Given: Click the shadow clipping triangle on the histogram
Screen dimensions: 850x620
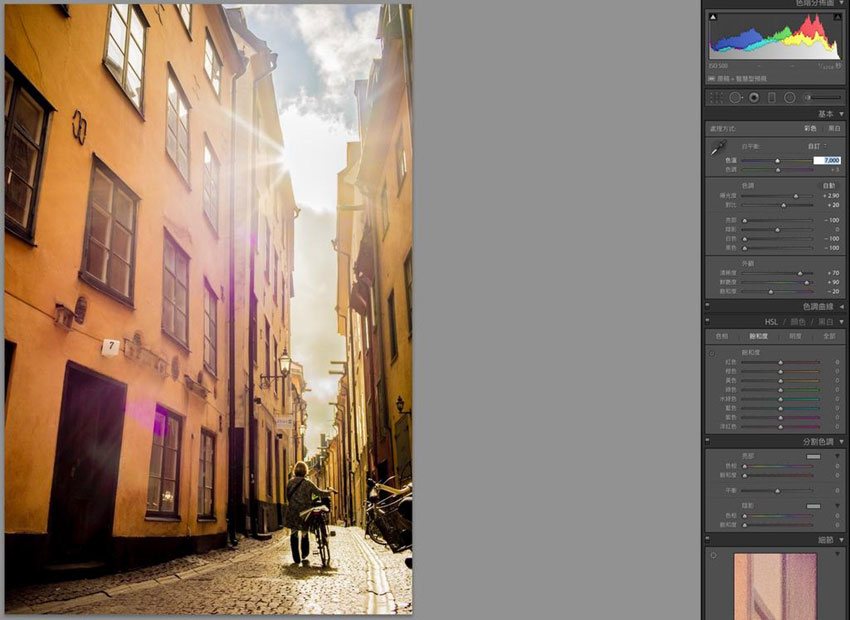Looking at the screenshot, I should click(x=712, y=17).
